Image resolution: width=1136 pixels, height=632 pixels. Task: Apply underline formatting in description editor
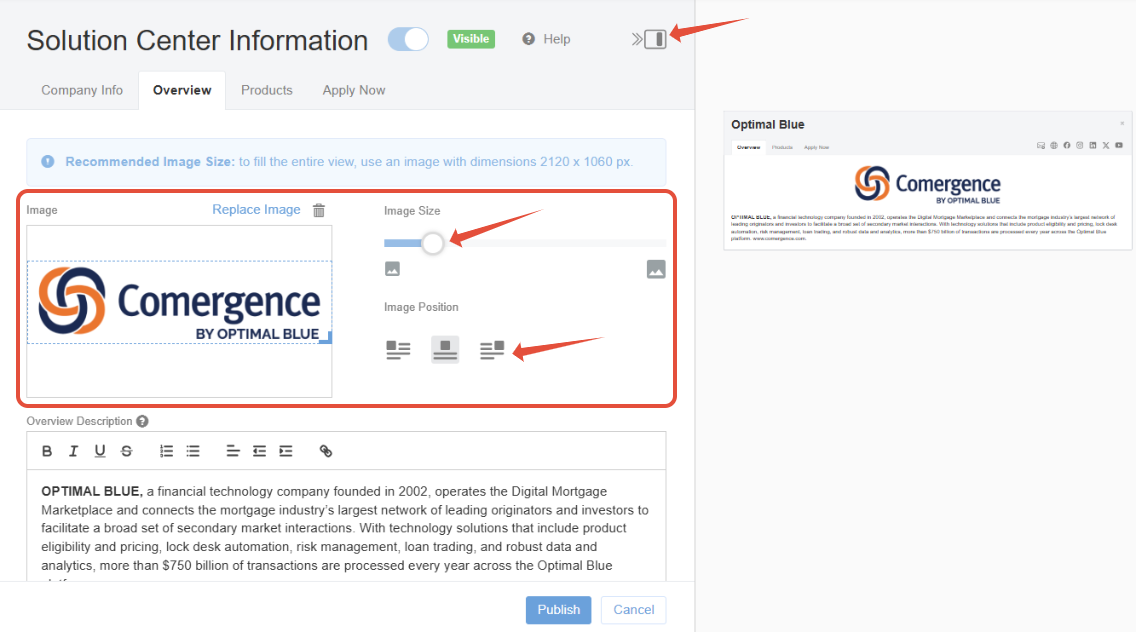[x=100, y=451]
